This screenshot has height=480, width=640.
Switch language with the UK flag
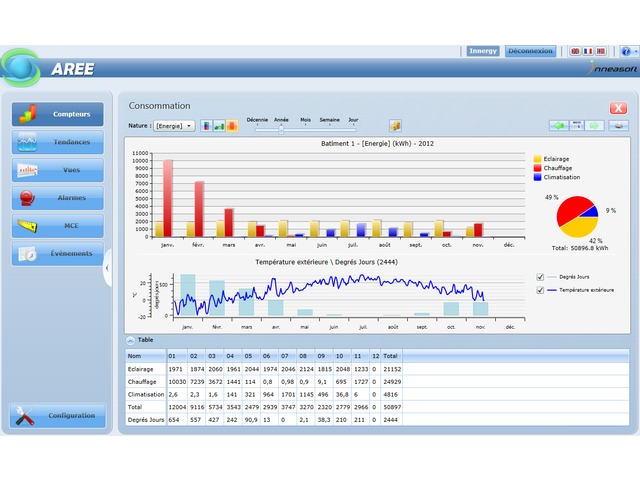coord(575,51)
